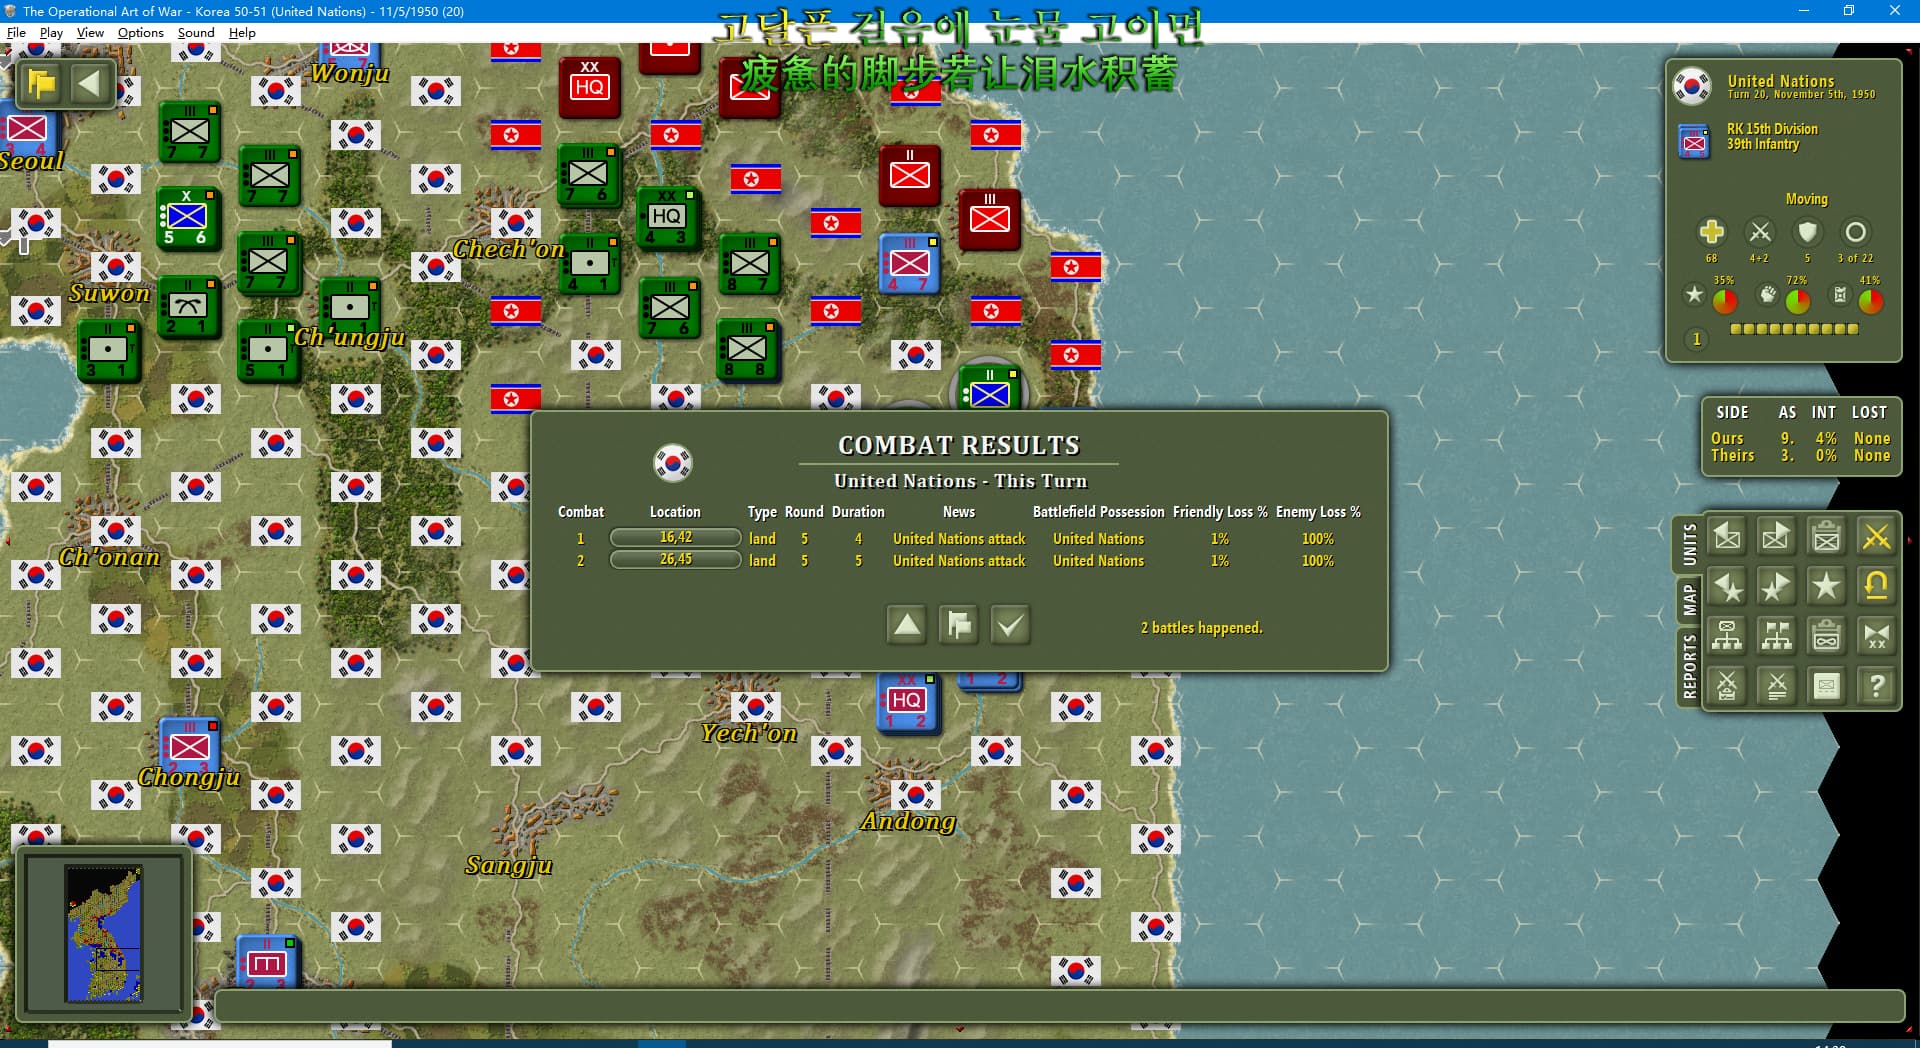1920x1048 pixels.
Task: Open the Sound menu
Action: (x=196, y=32)
